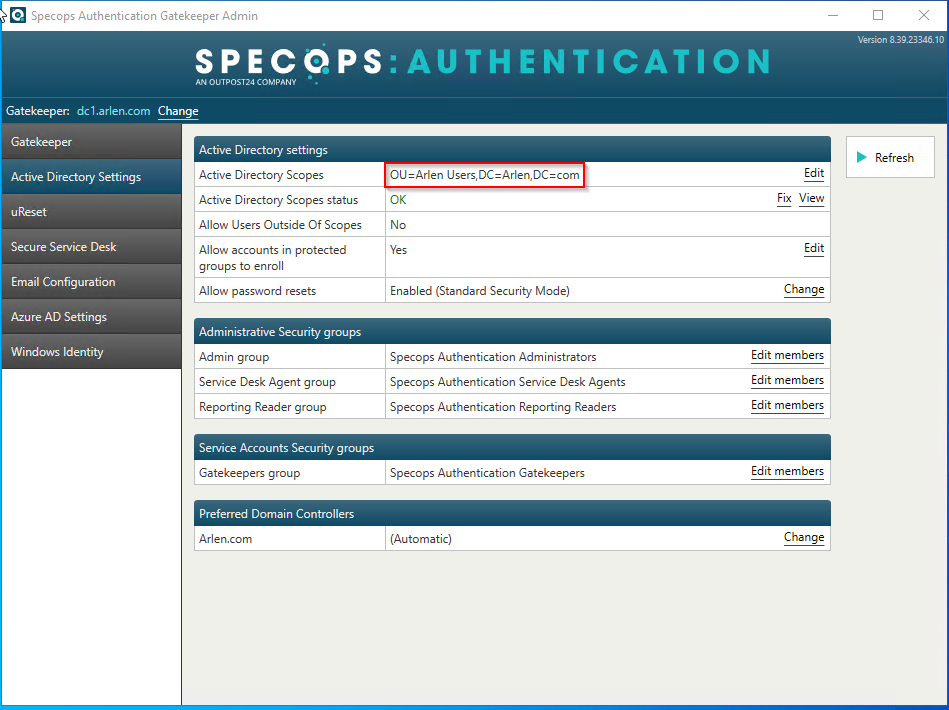Maximize the Gatekeeper Admin window
949x710 pixels.
878,15
